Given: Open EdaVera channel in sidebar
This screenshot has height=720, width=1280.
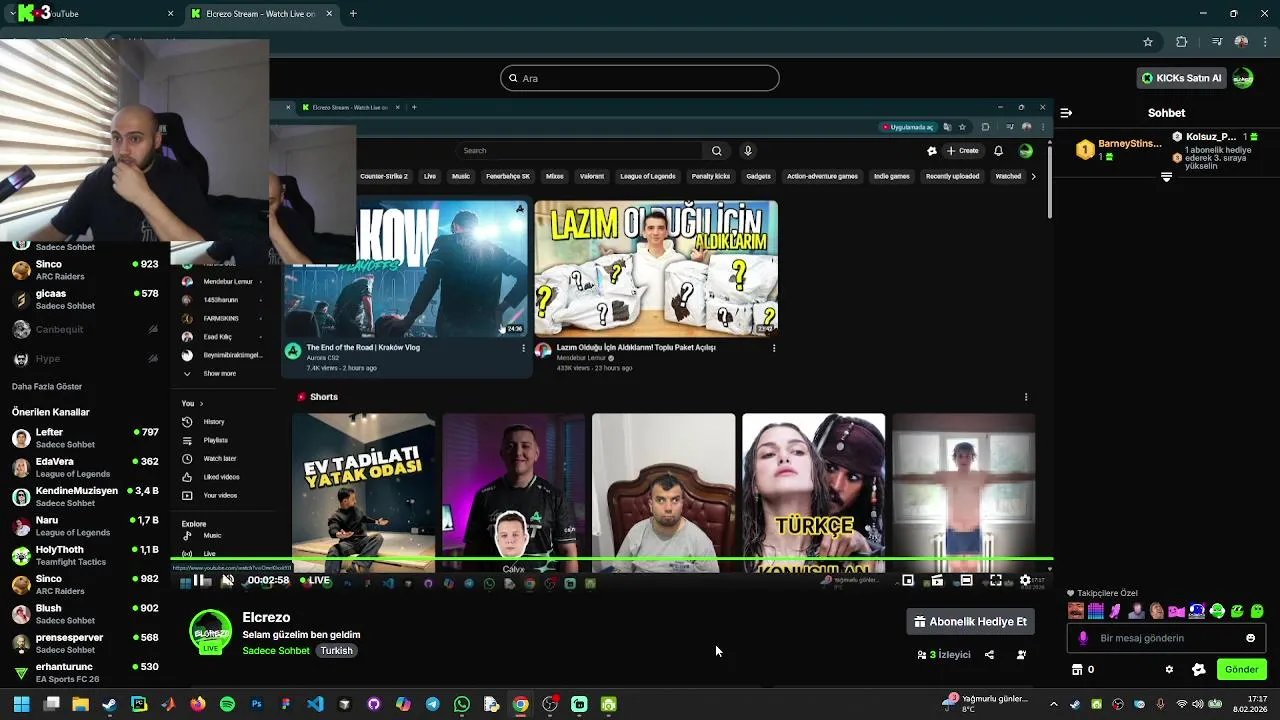Looking at the screenshot, I should pos(85,467).
